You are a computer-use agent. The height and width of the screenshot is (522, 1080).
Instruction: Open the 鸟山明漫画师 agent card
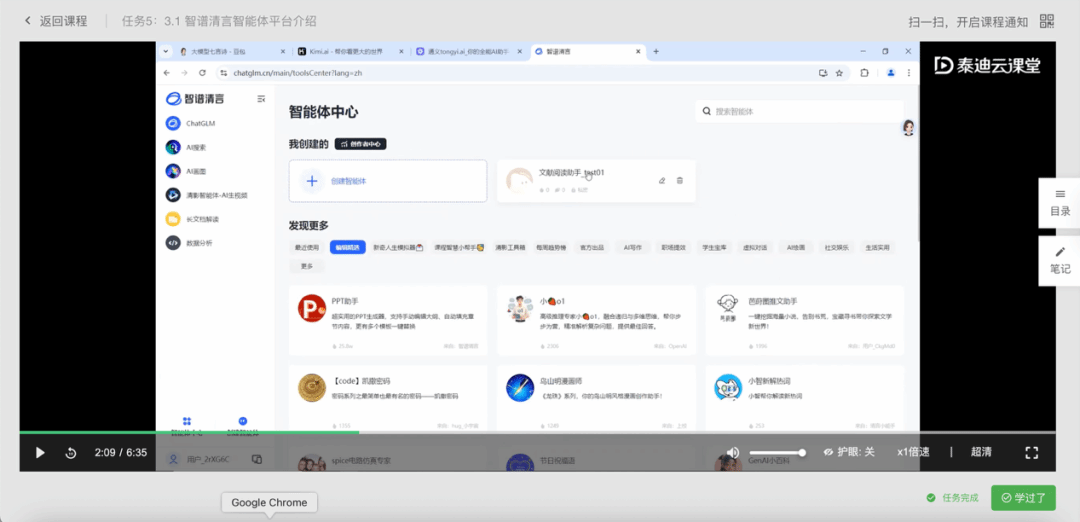pyautogui.click(x=596, y=400)
